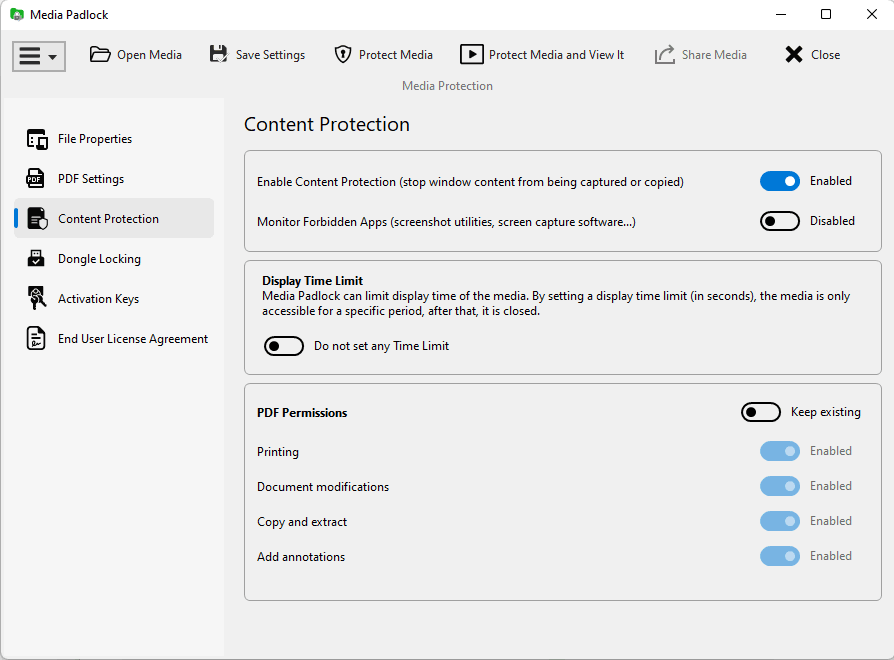The height and width of the screenshot is (660, 894).
Task: Maximize the Media Padlock window
Action: tap(826, 14)
